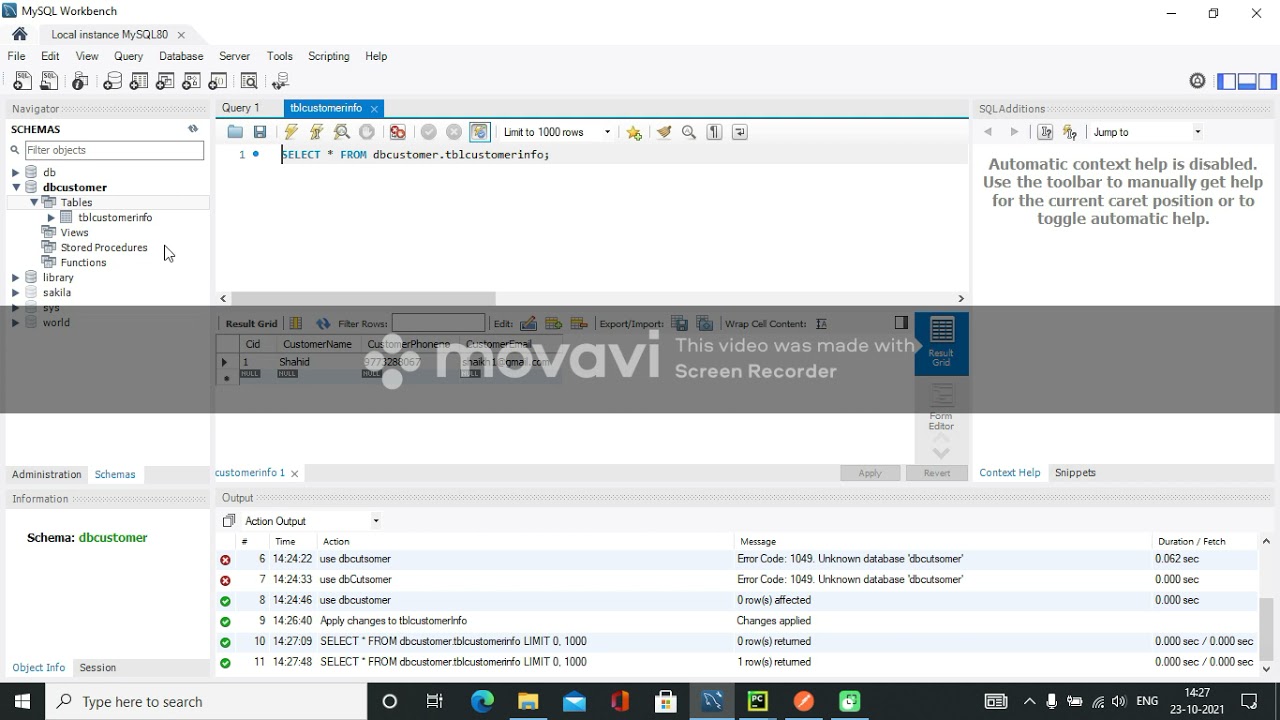Viewport: 1280px width, 720px height.
Task: Save the query as a favorite snippet
Action: 634,132
